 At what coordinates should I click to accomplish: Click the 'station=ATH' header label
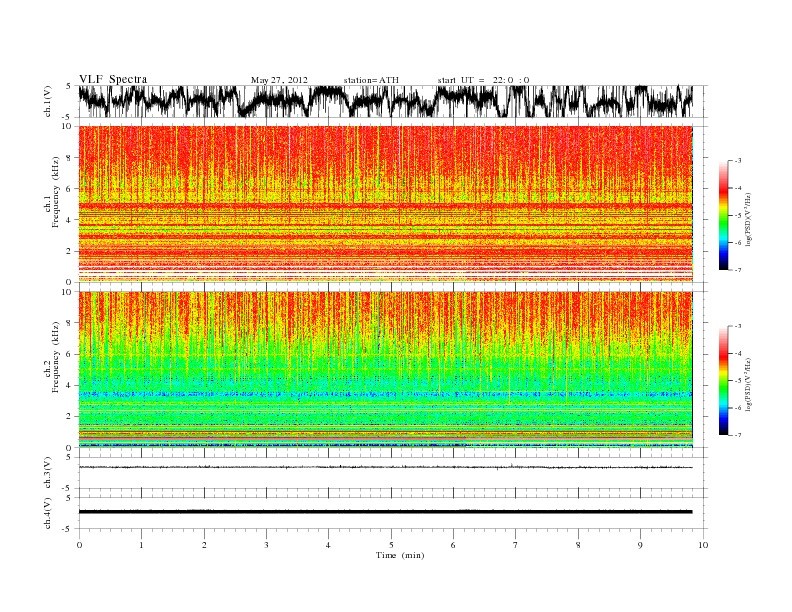pyautogui.click(x=371, y=80)
